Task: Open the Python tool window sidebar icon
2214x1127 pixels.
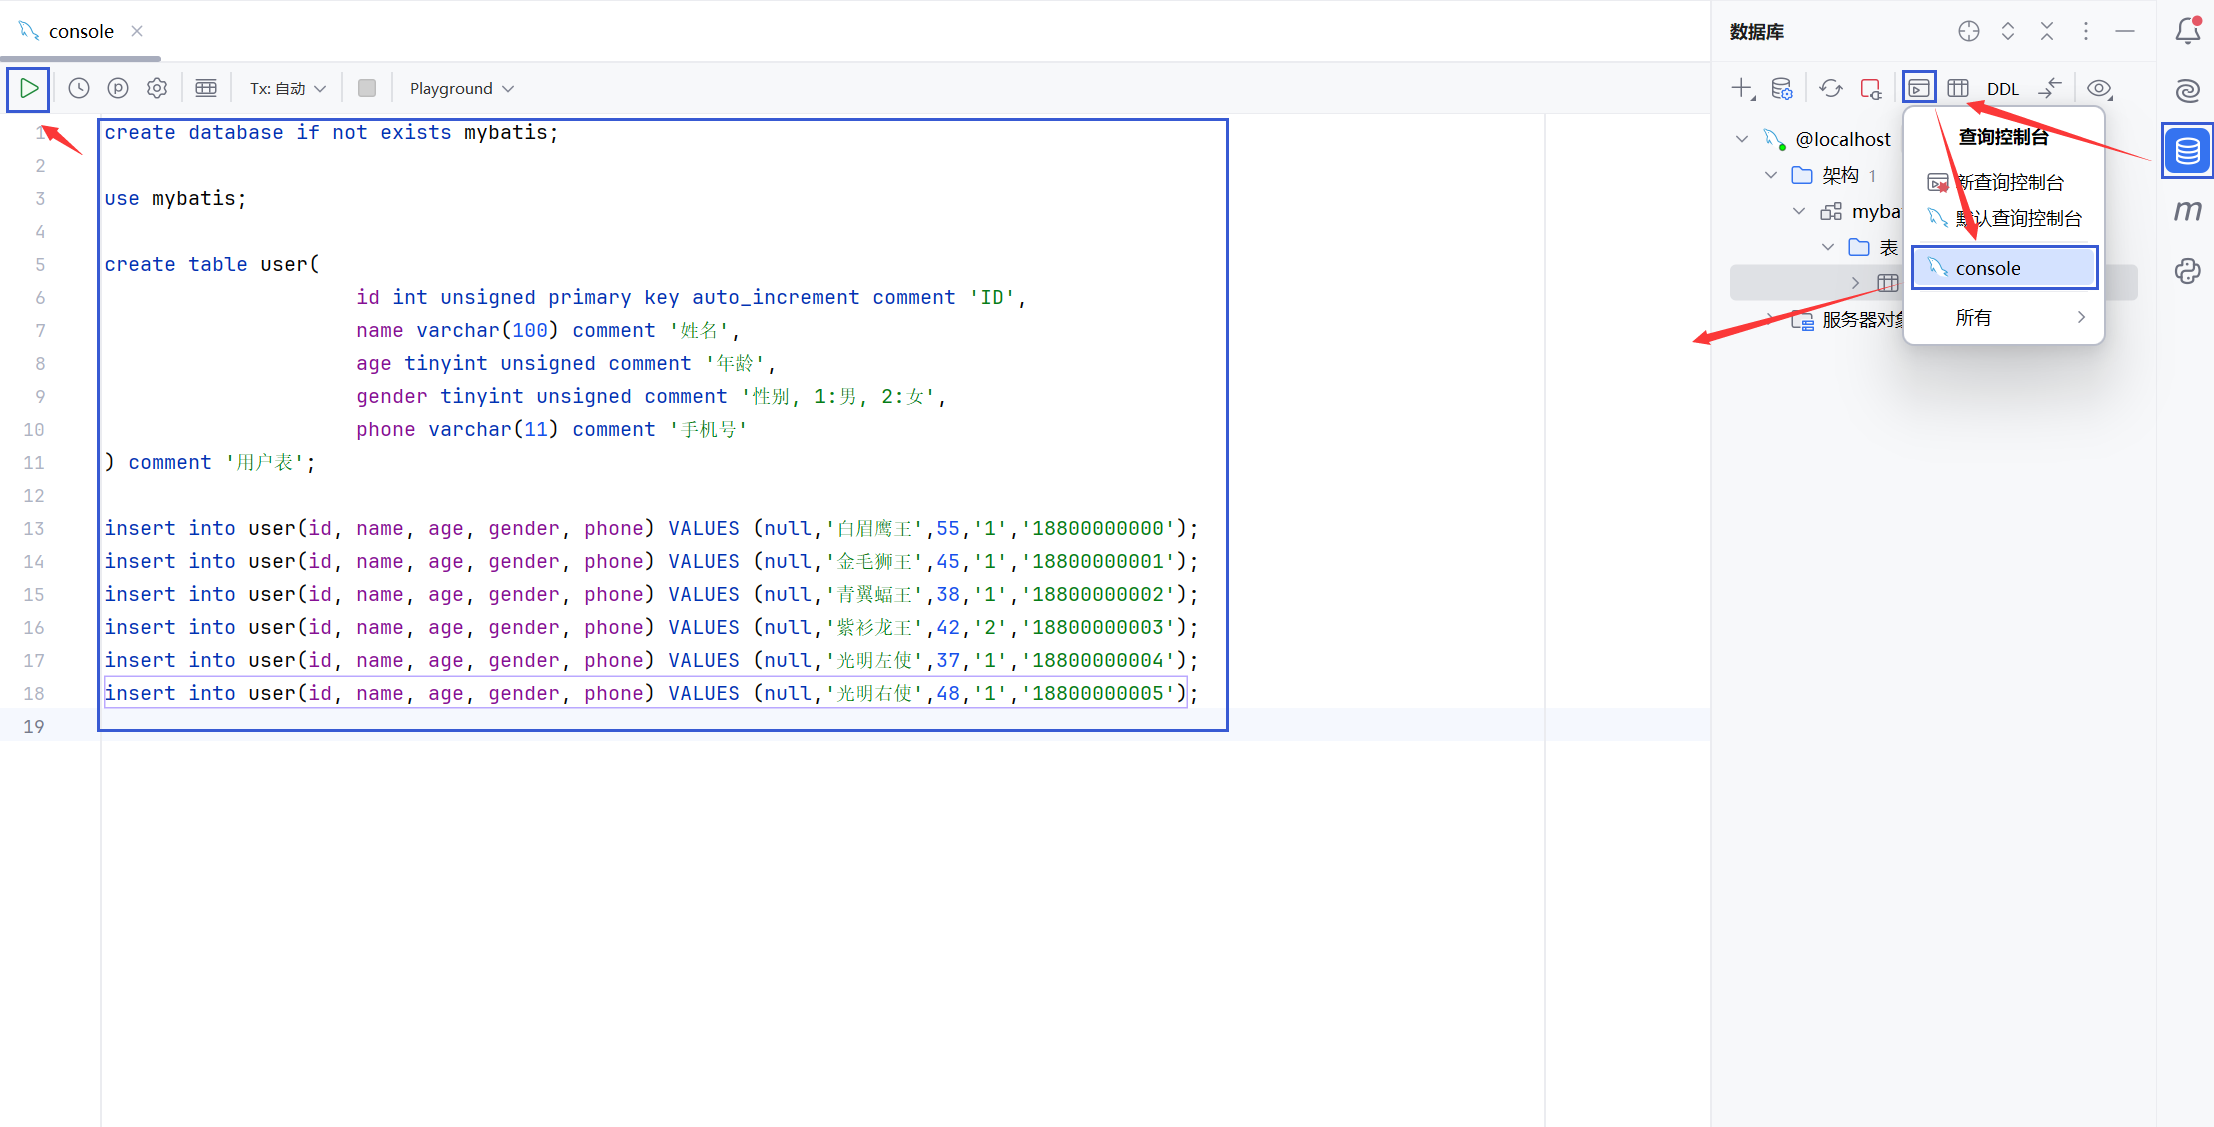Action: (x=2188, y=271)
